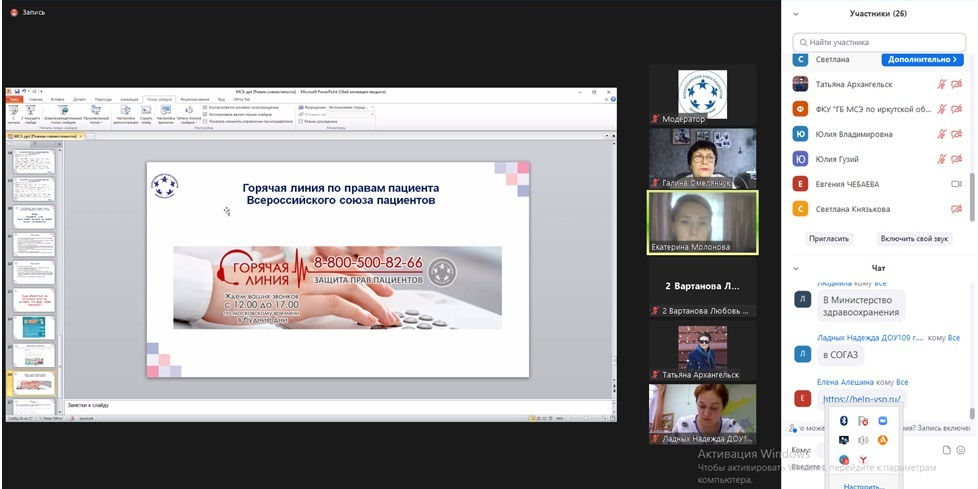Click disabled camera icon for Татьяна Архангельск
This screenshot has height=489, width=978.
point(956,84)
